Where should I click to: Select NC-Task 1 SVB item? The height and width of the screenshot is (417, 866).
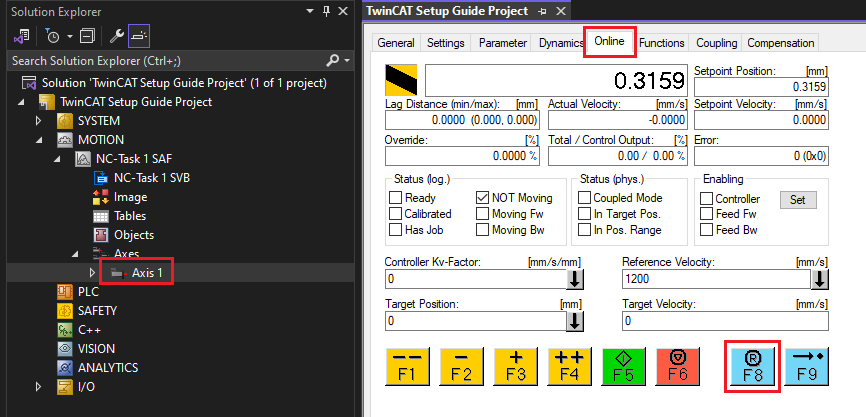(x=152, y=178)
